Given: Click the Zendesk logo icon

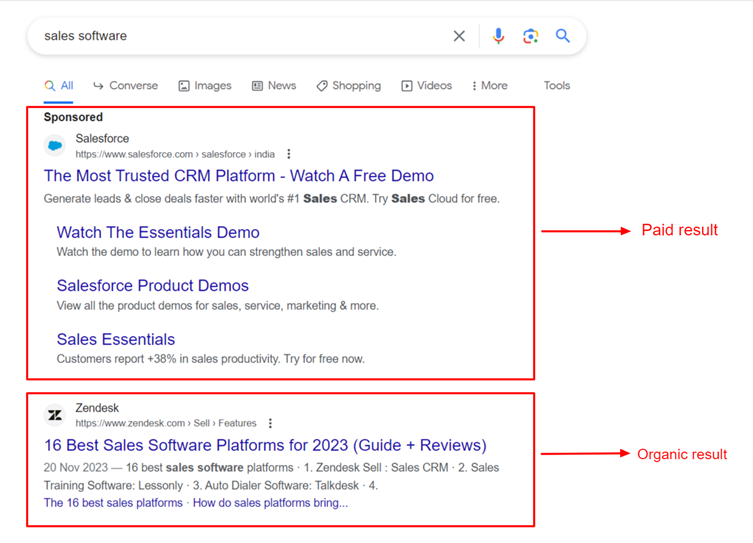Looking at the screenshot, I should click(x=55, y=415).
